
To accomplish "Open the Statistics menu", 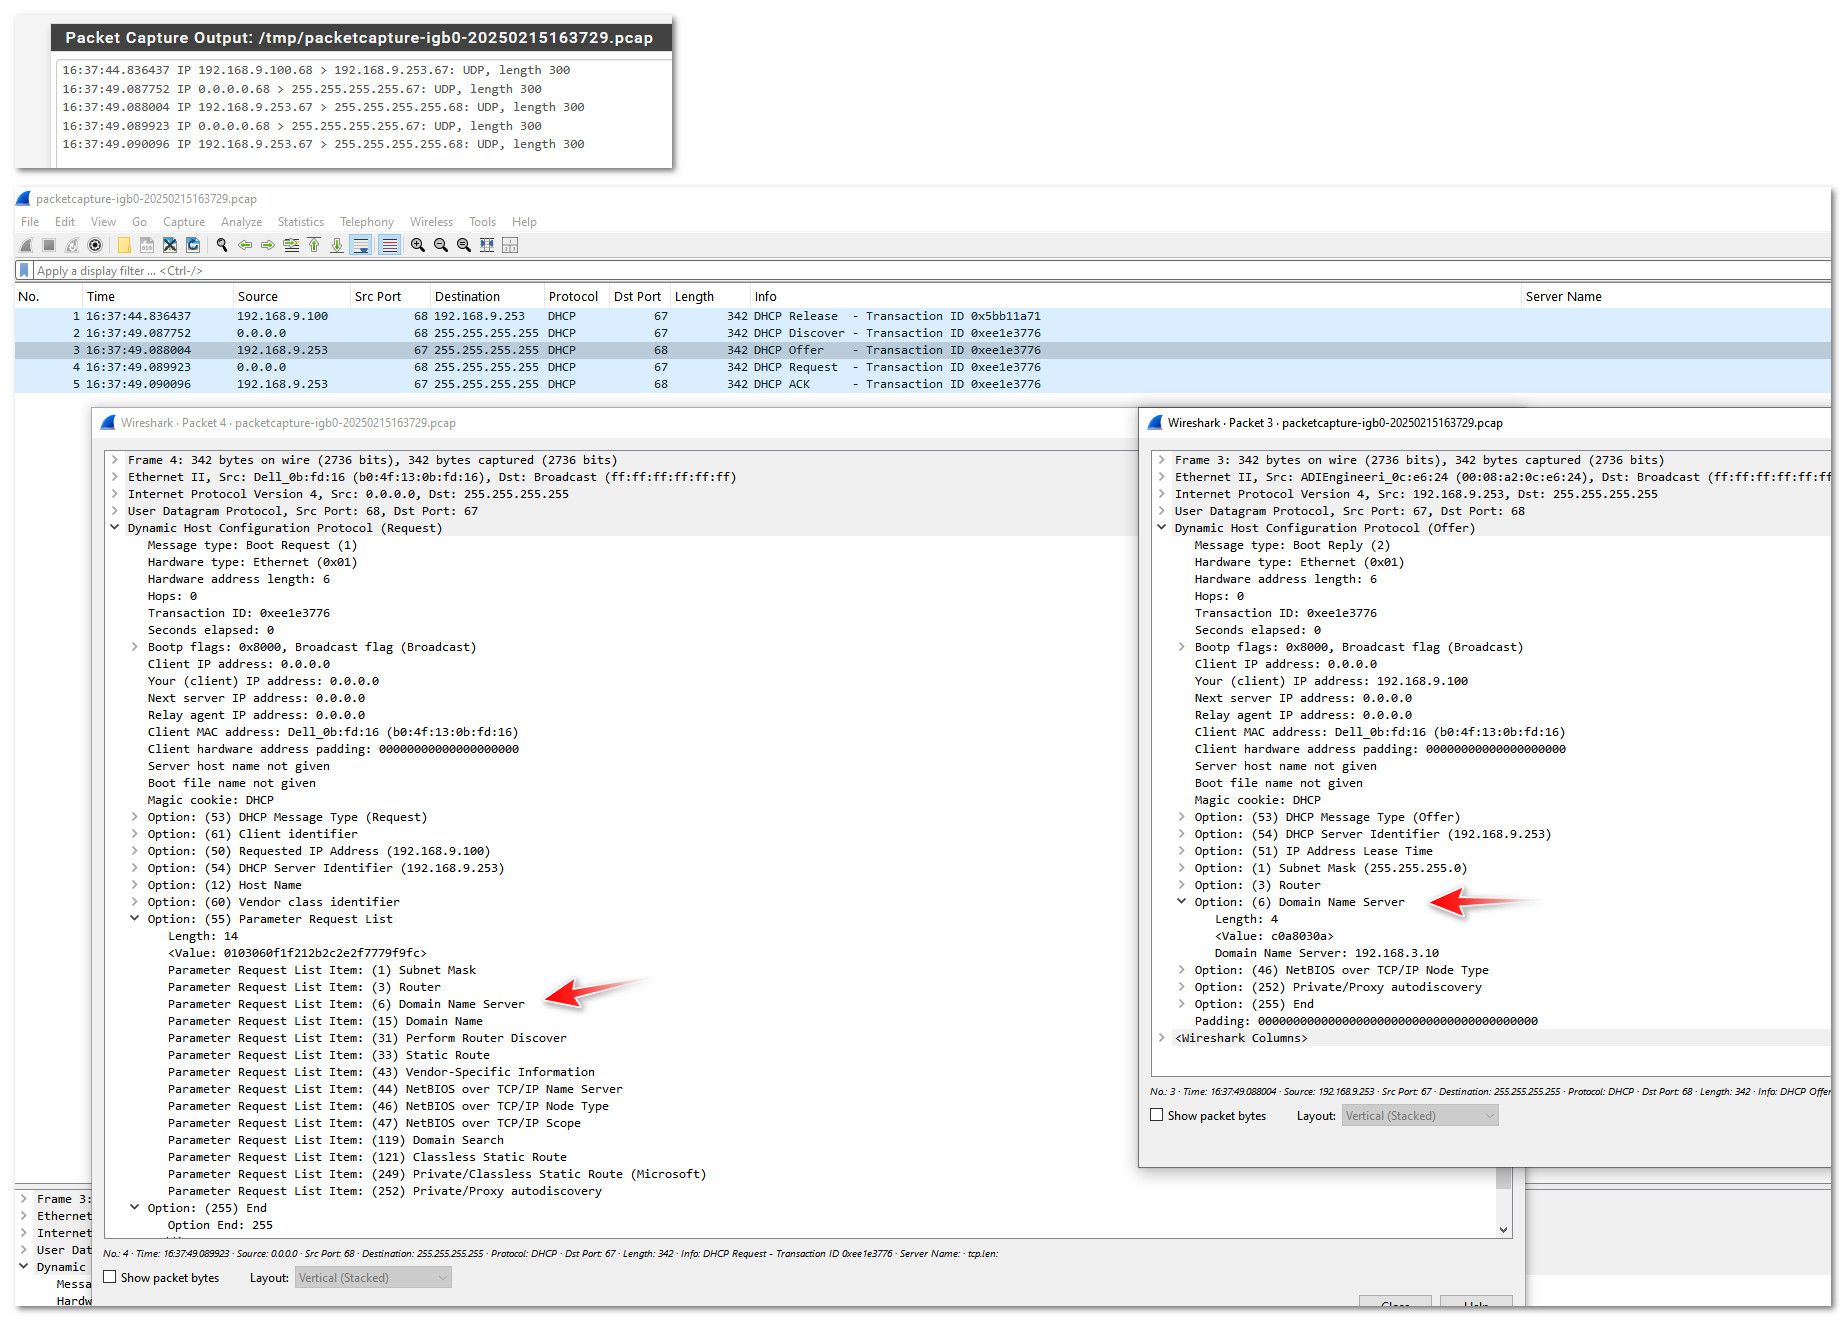I will (301, 222).
